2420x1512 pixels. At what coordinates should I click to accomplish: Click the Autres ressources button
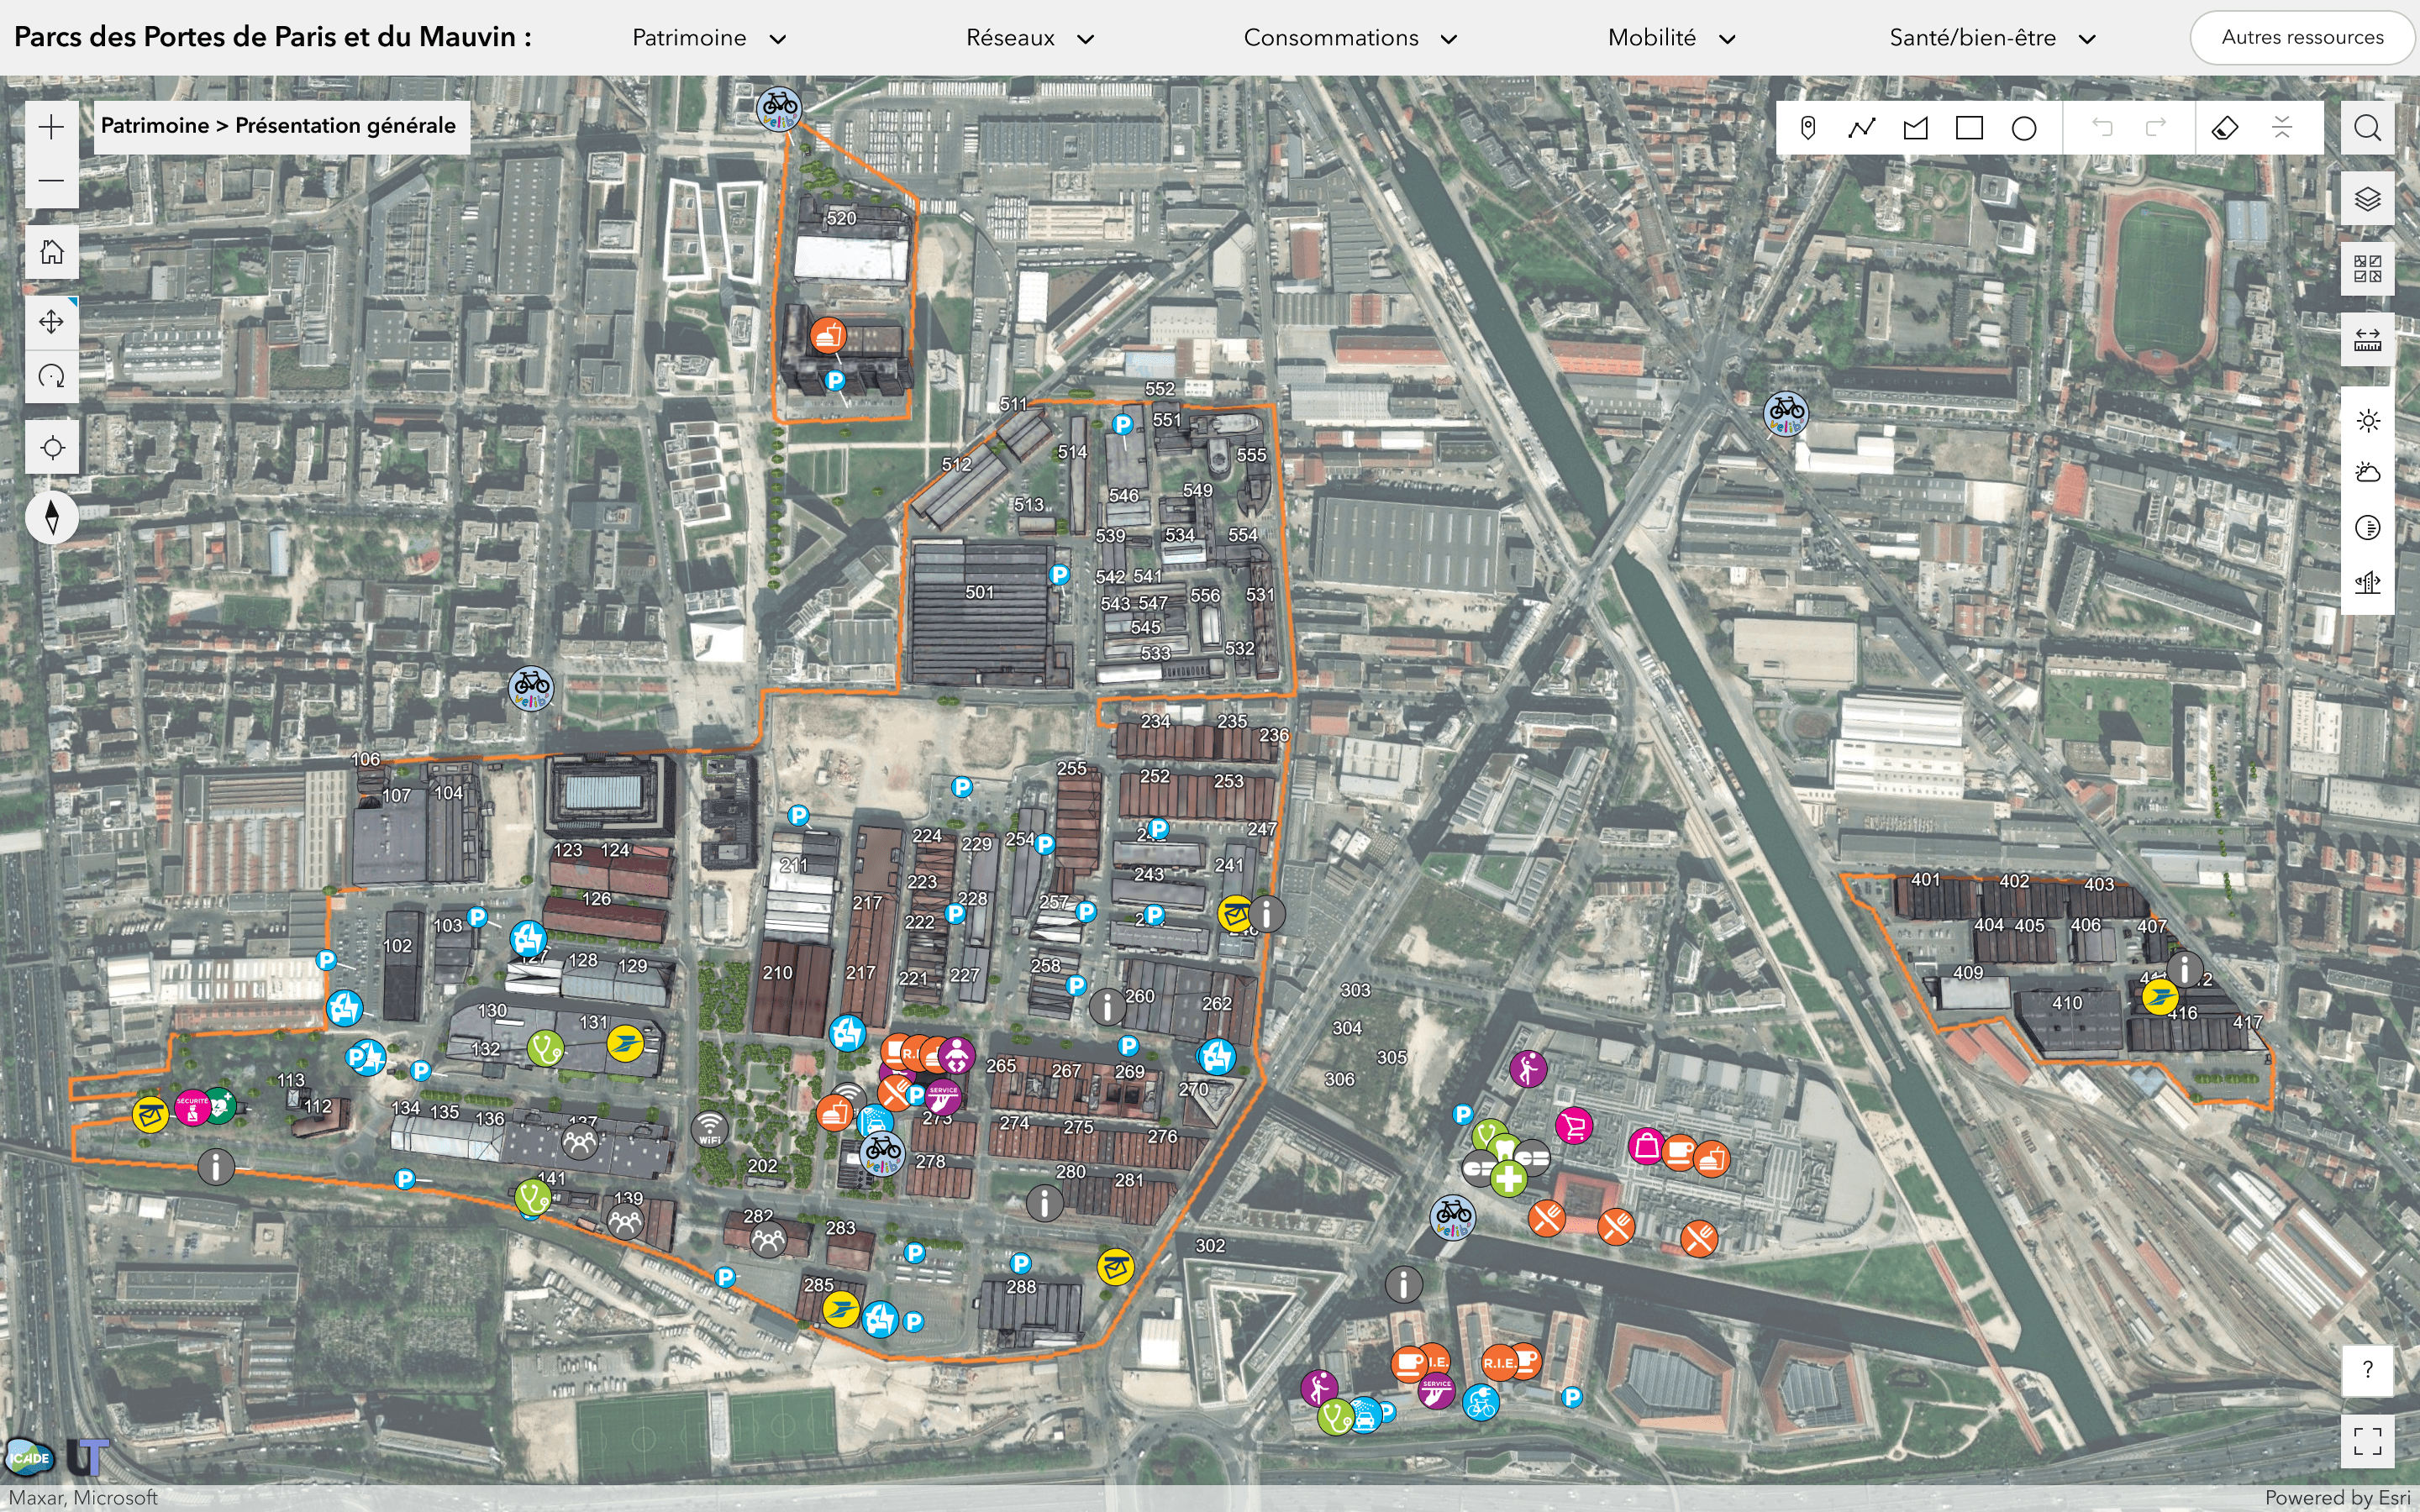click(x=2301, y=38)
